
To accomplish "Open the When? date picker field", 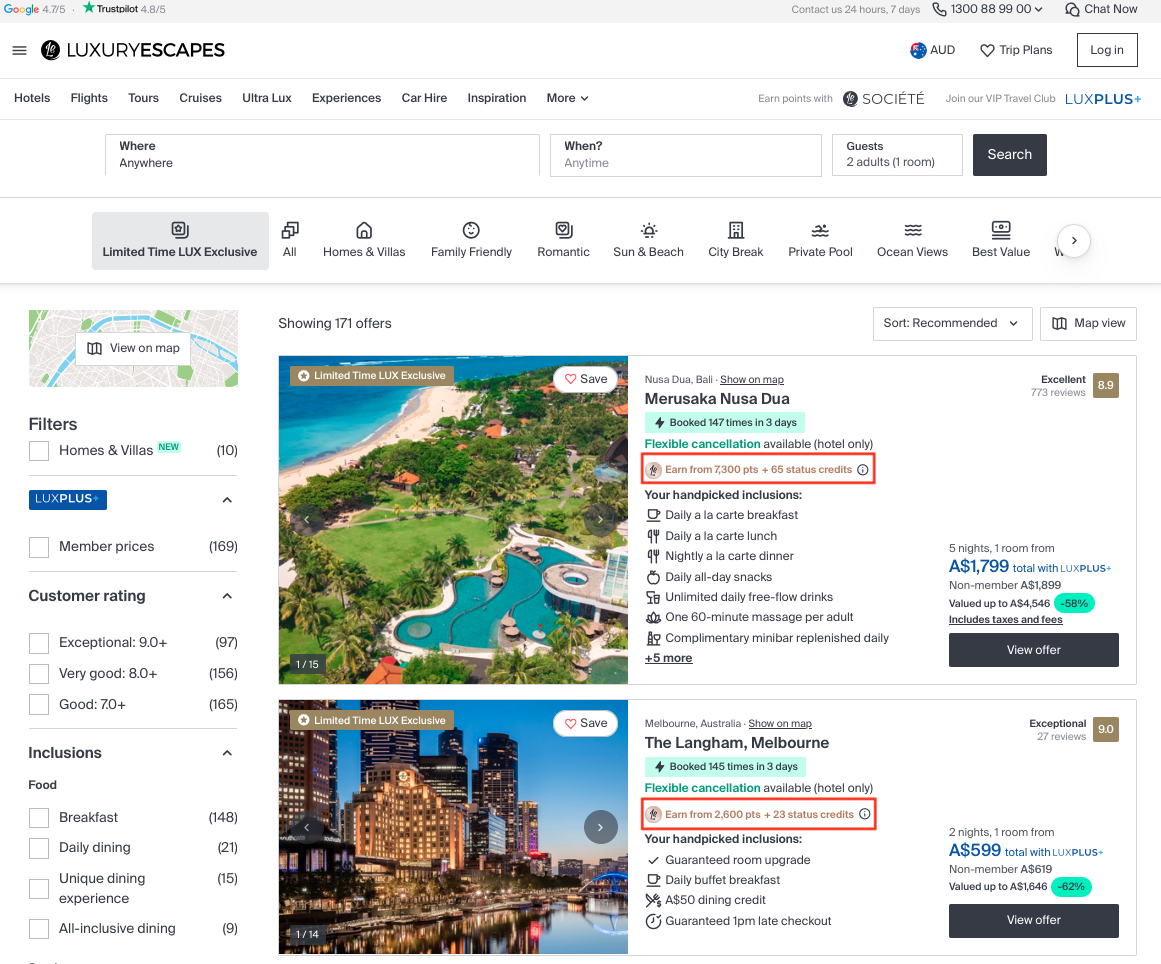I will [x=686, y=155].
